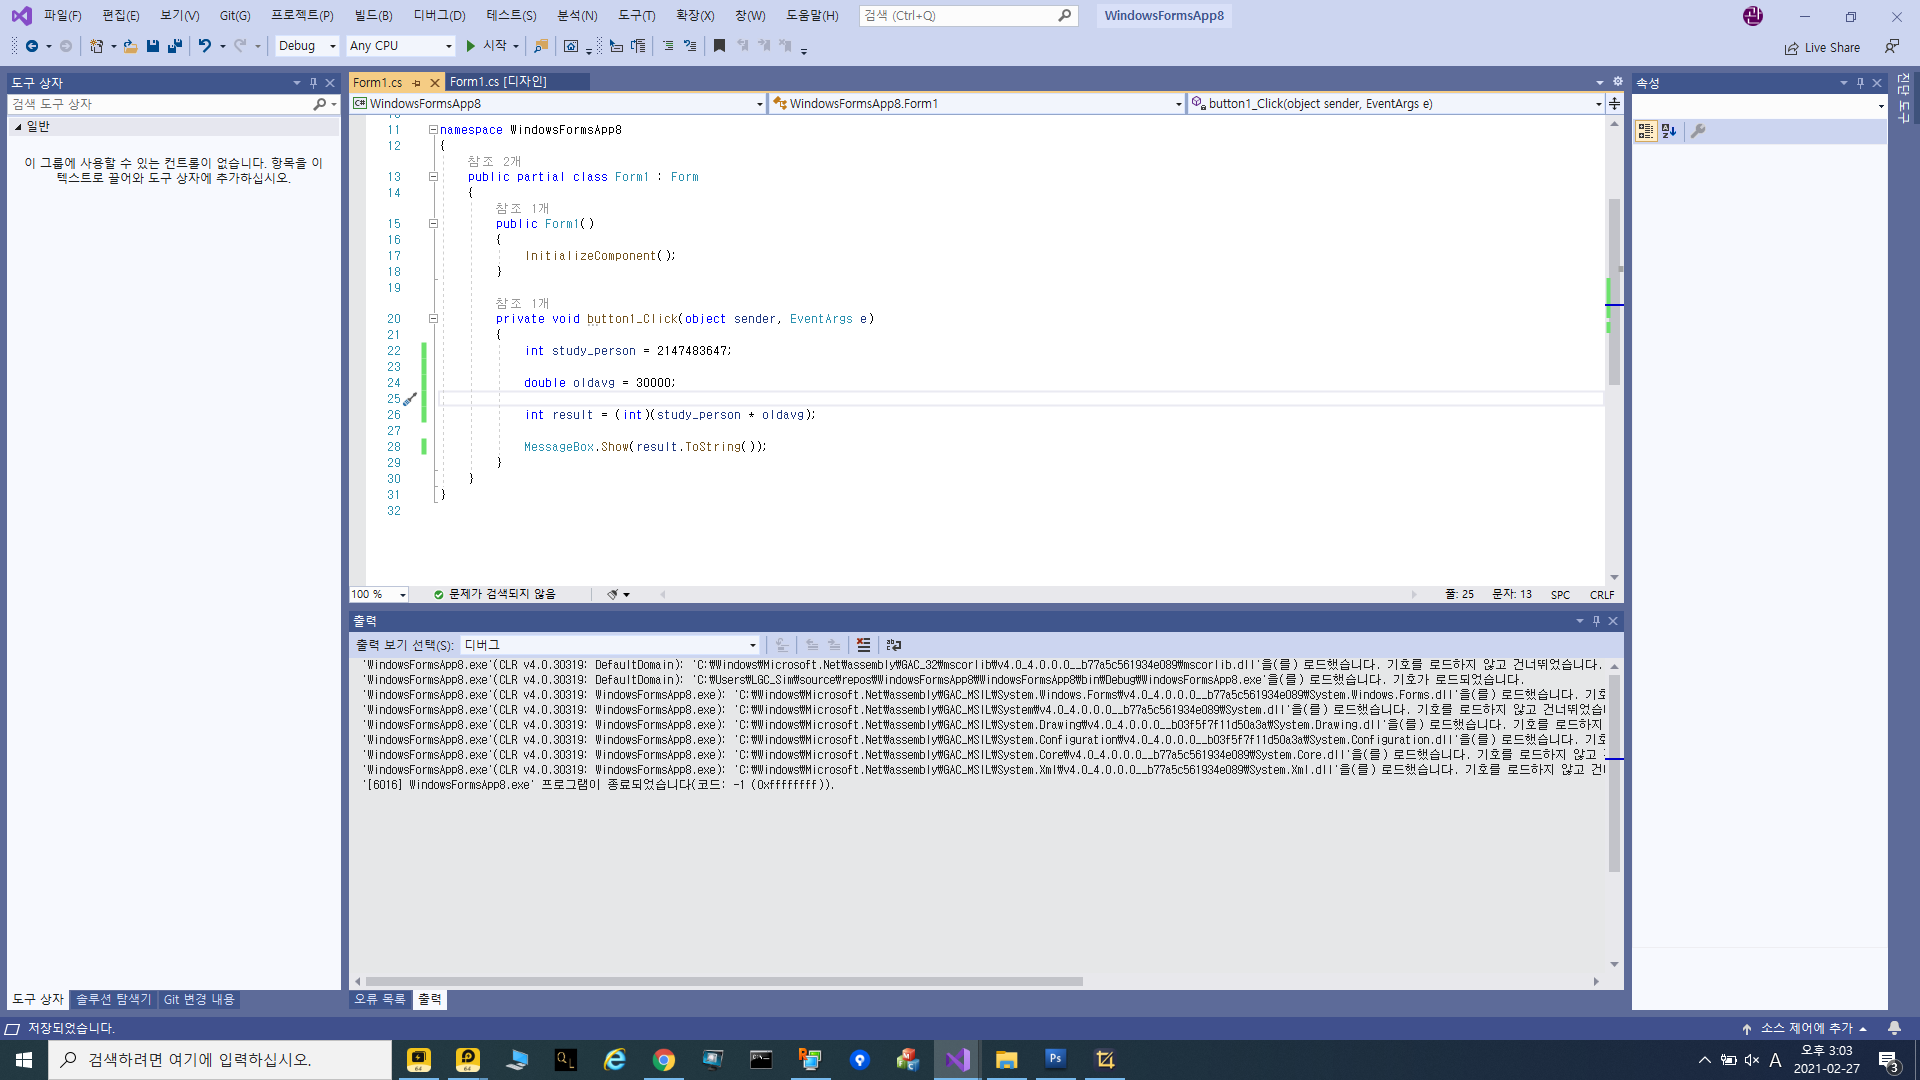The image size is (1920, 1080).
Task: Expand output source dropdown showing 디버그
Action: [x=752, y=645]
